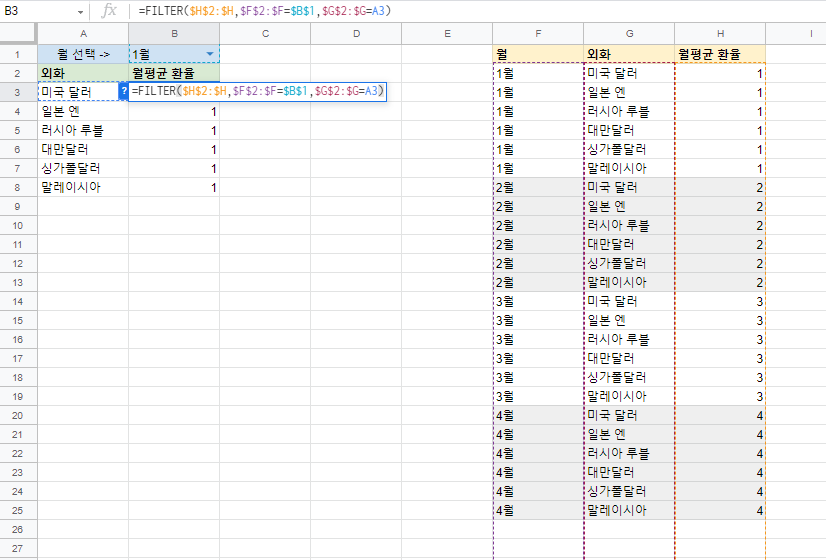This screenshot has width=826, height=560.
Task: Select 싱가폴달러 in column A
Action: click(83, 168)
